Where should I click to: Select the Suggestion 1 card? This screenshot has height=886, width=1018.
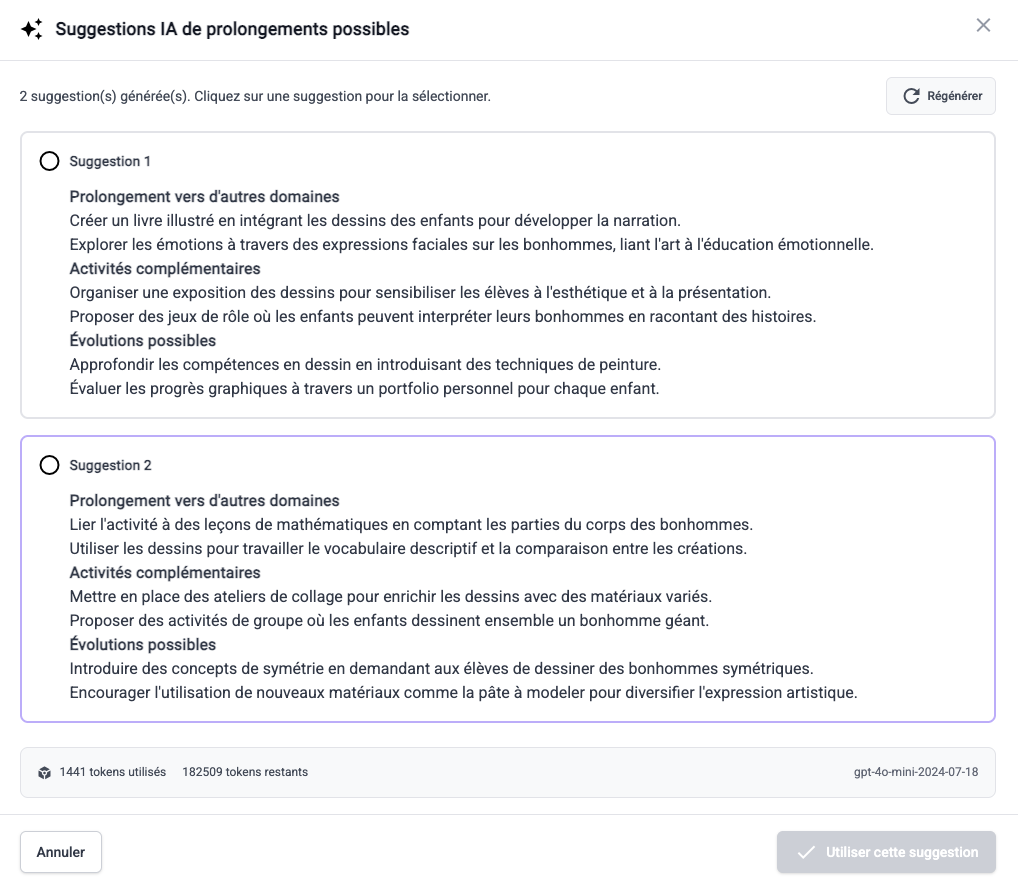point(507,274)
